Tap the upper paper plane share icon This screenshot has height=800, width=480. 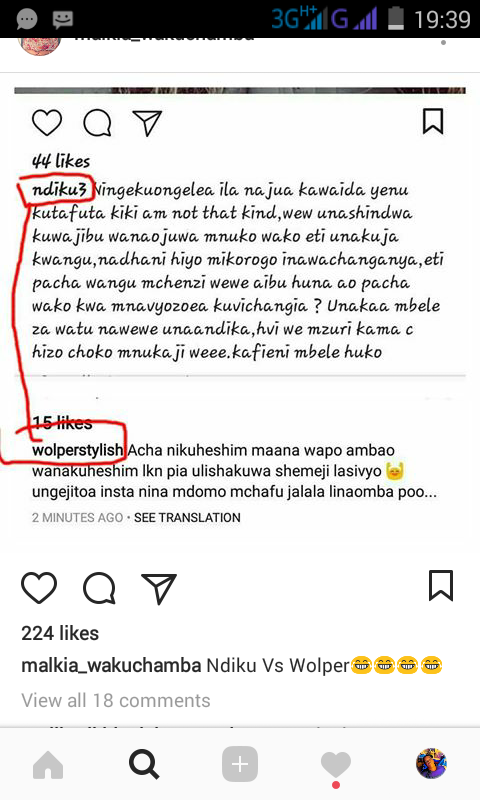(147, 123)
